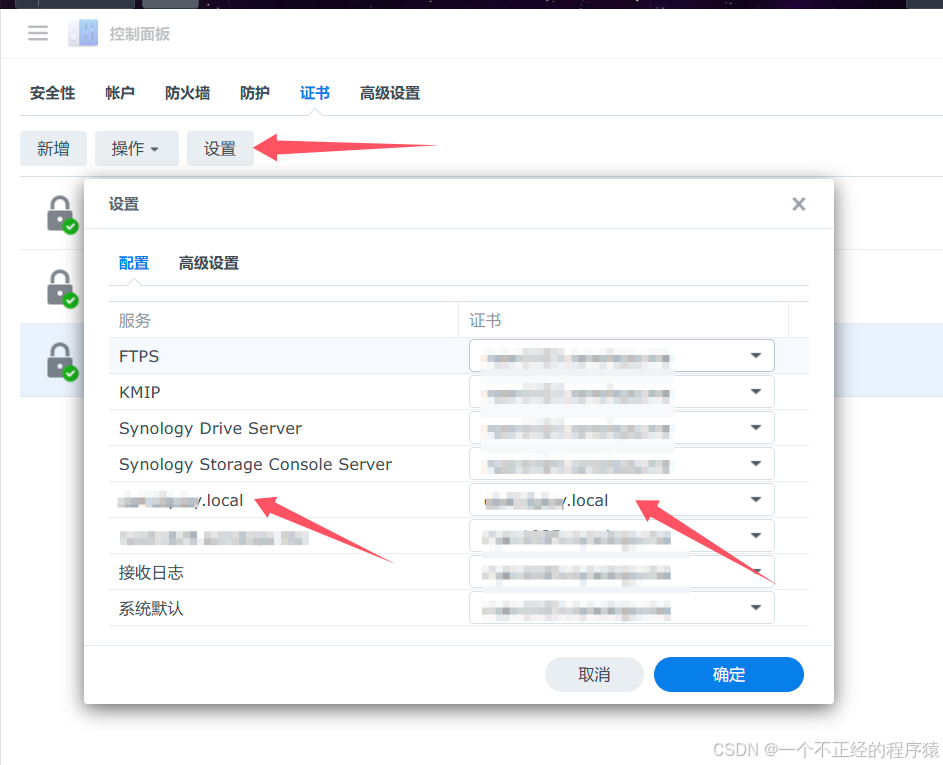This screenshot has width=943, height=765.
Task: Select the .local service name
Action: [x=181, y=500]
